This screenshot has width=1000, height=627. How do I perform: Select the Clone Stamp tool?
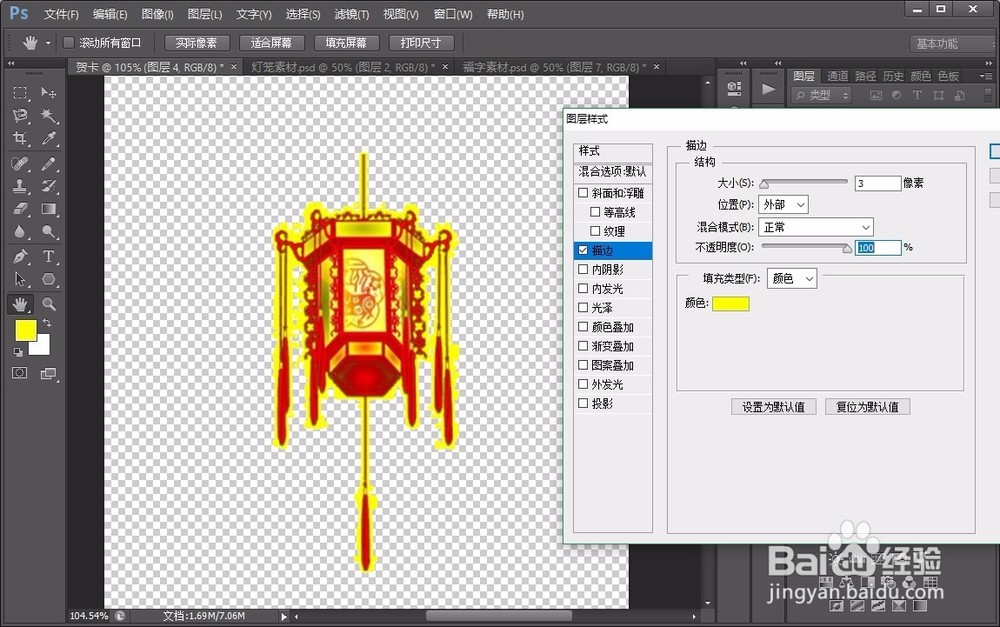click(20, 186)
